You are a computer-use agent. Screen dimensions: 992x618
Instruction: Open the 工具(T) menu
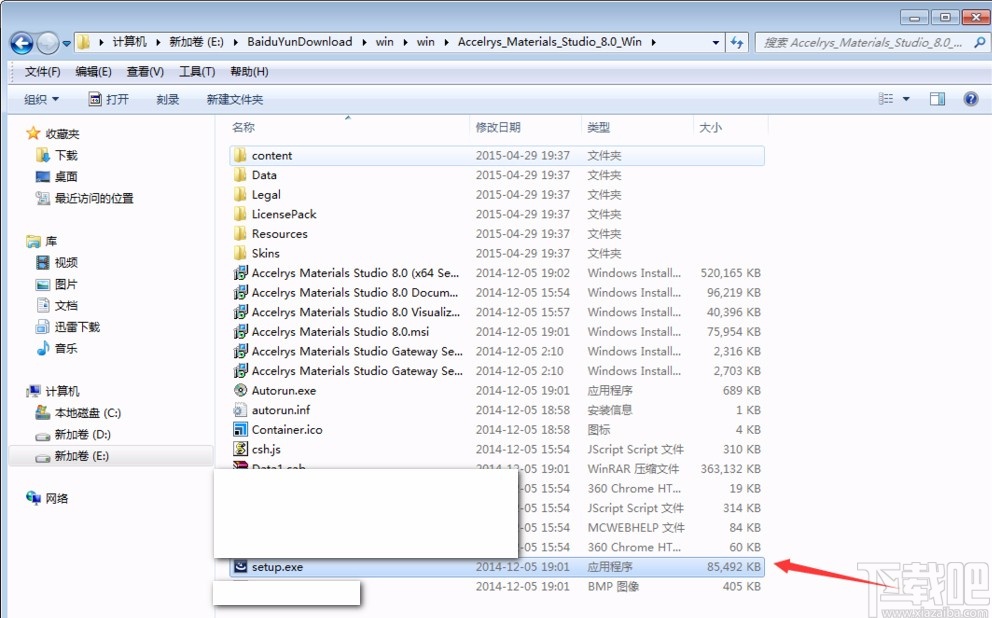(x=197, y=72)
